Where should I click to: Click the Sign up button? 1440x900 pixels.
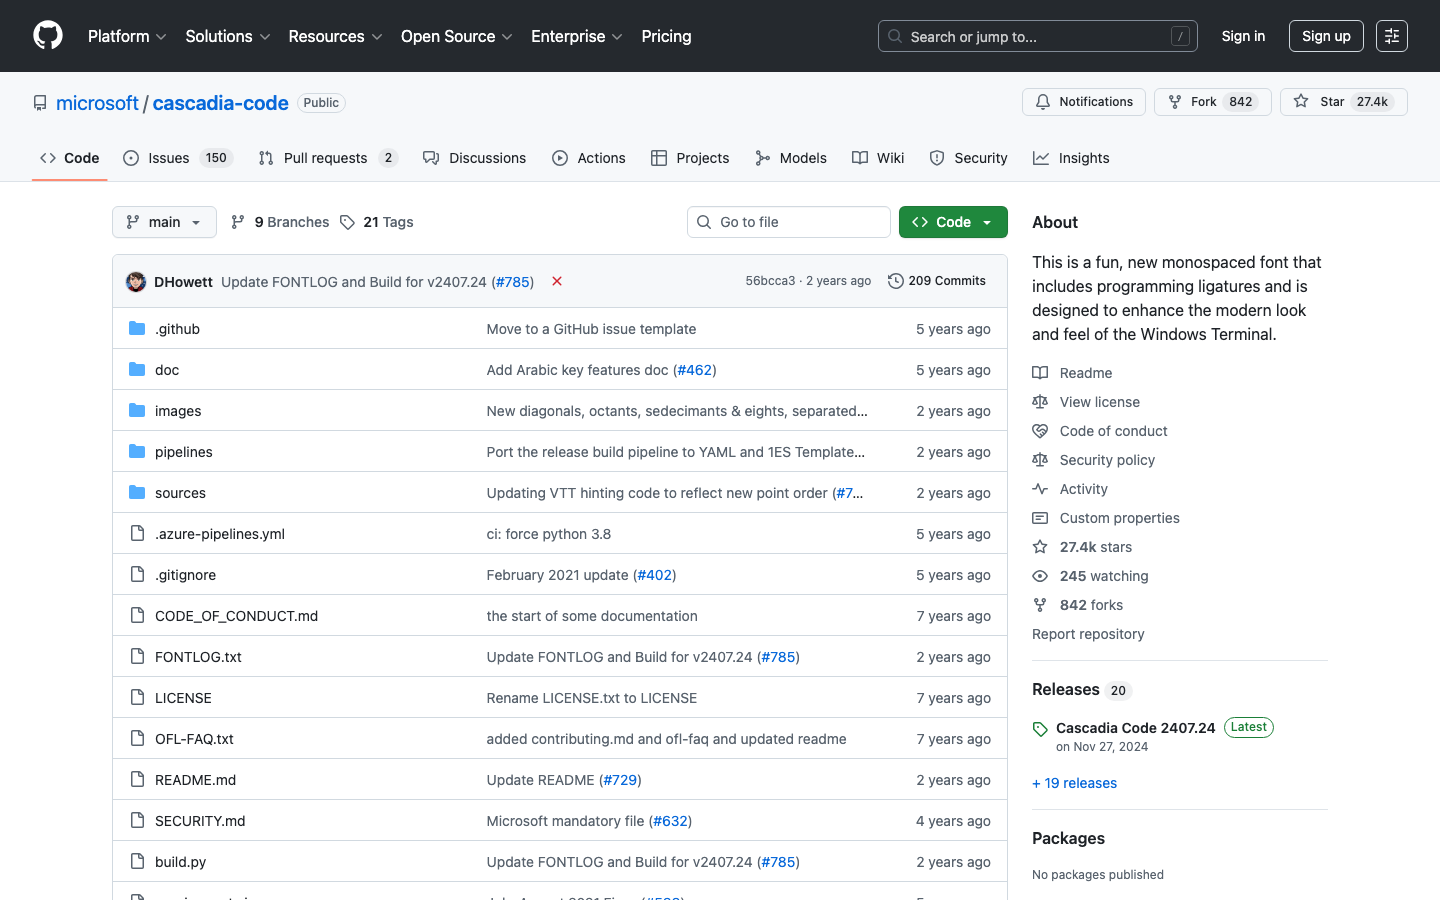1326,36
